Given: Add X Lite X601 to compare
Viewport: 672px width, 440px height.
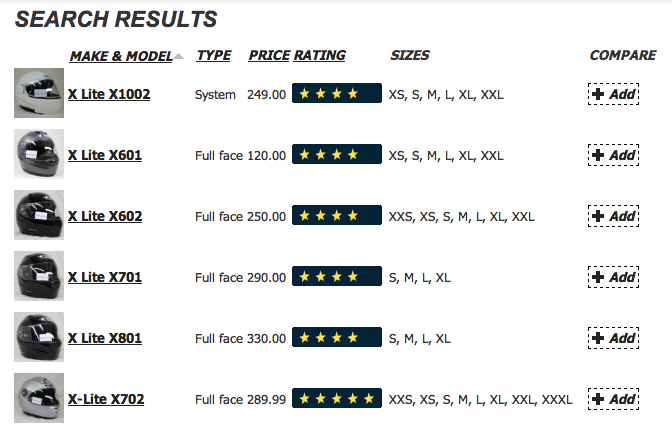Looking at the screenshot, I should point(613,155).
